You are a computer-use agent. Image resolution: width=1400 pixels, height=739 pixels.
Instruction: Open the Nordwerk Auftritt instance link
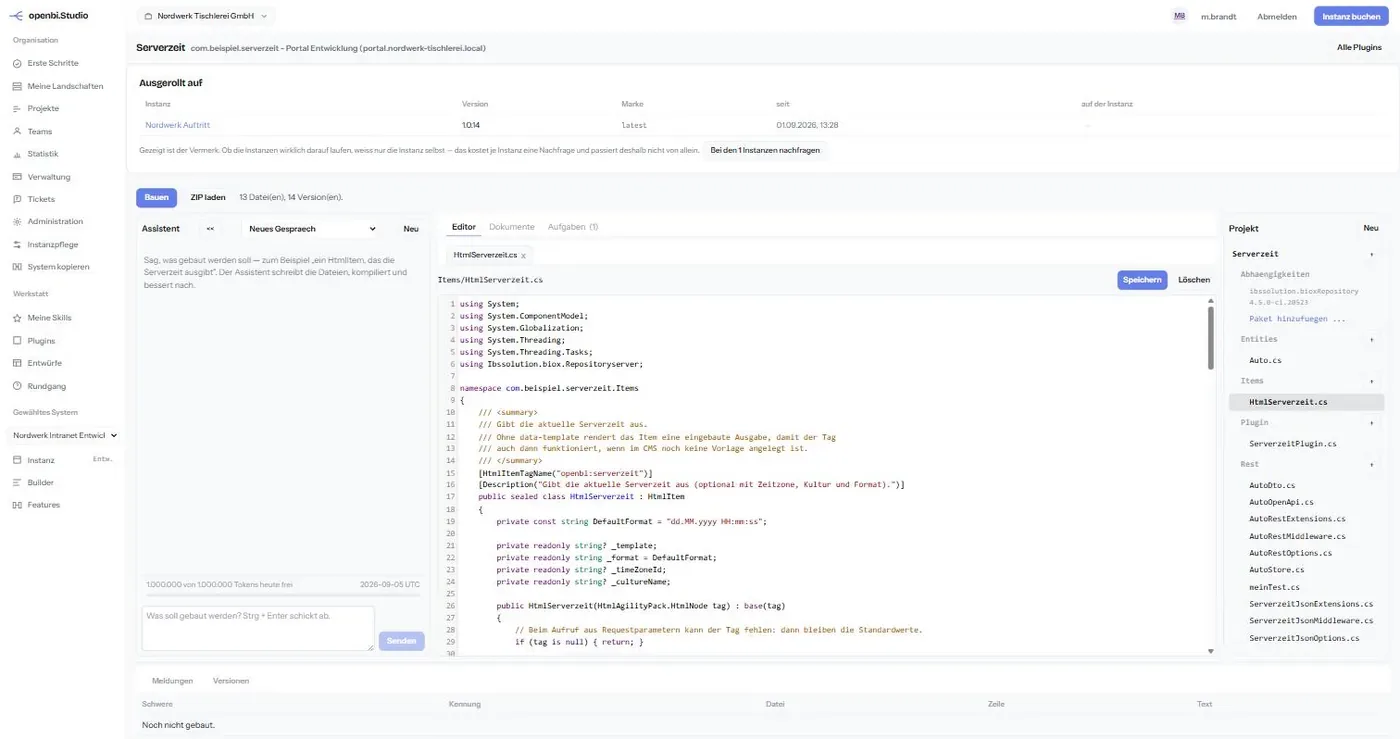(x=178, y=125)
